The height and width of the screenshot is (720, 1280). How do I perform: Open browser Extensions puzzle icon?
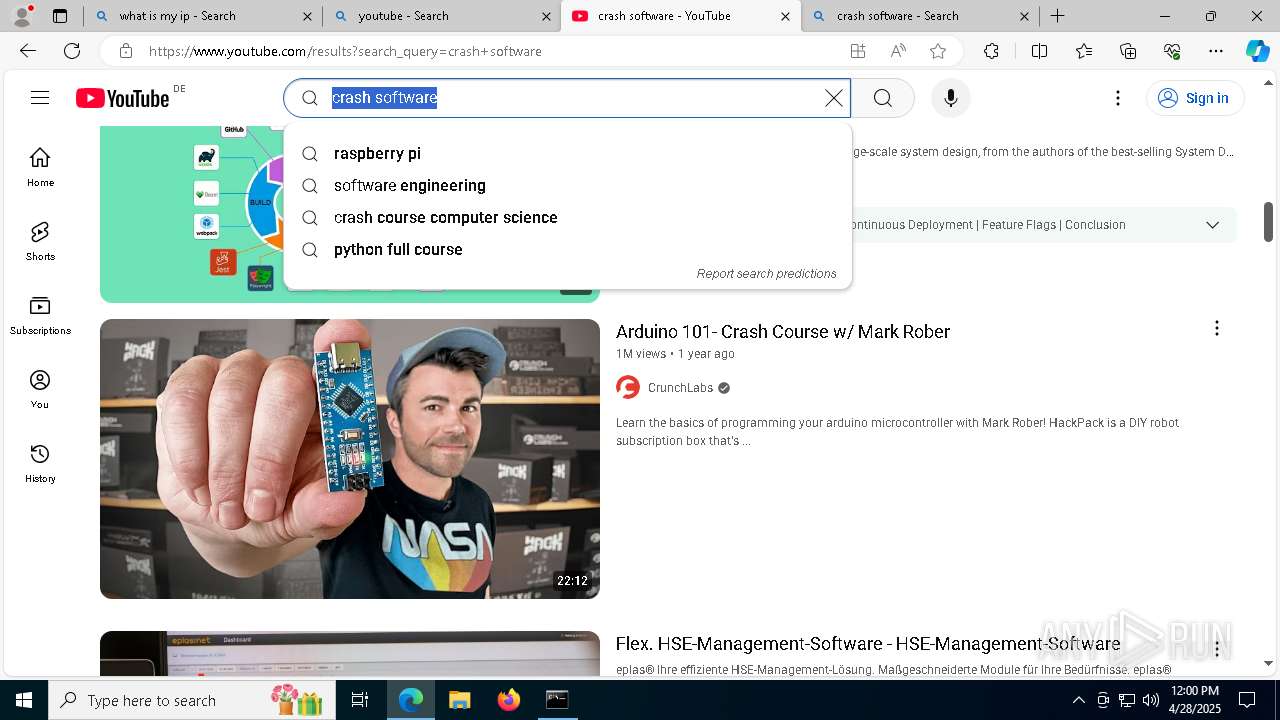991,51
